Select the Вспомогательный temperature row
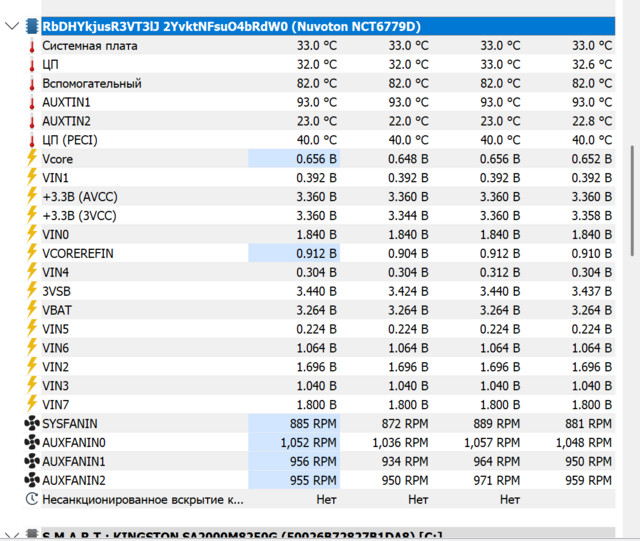This screenshot has width=640, height=541. (92, 84)
